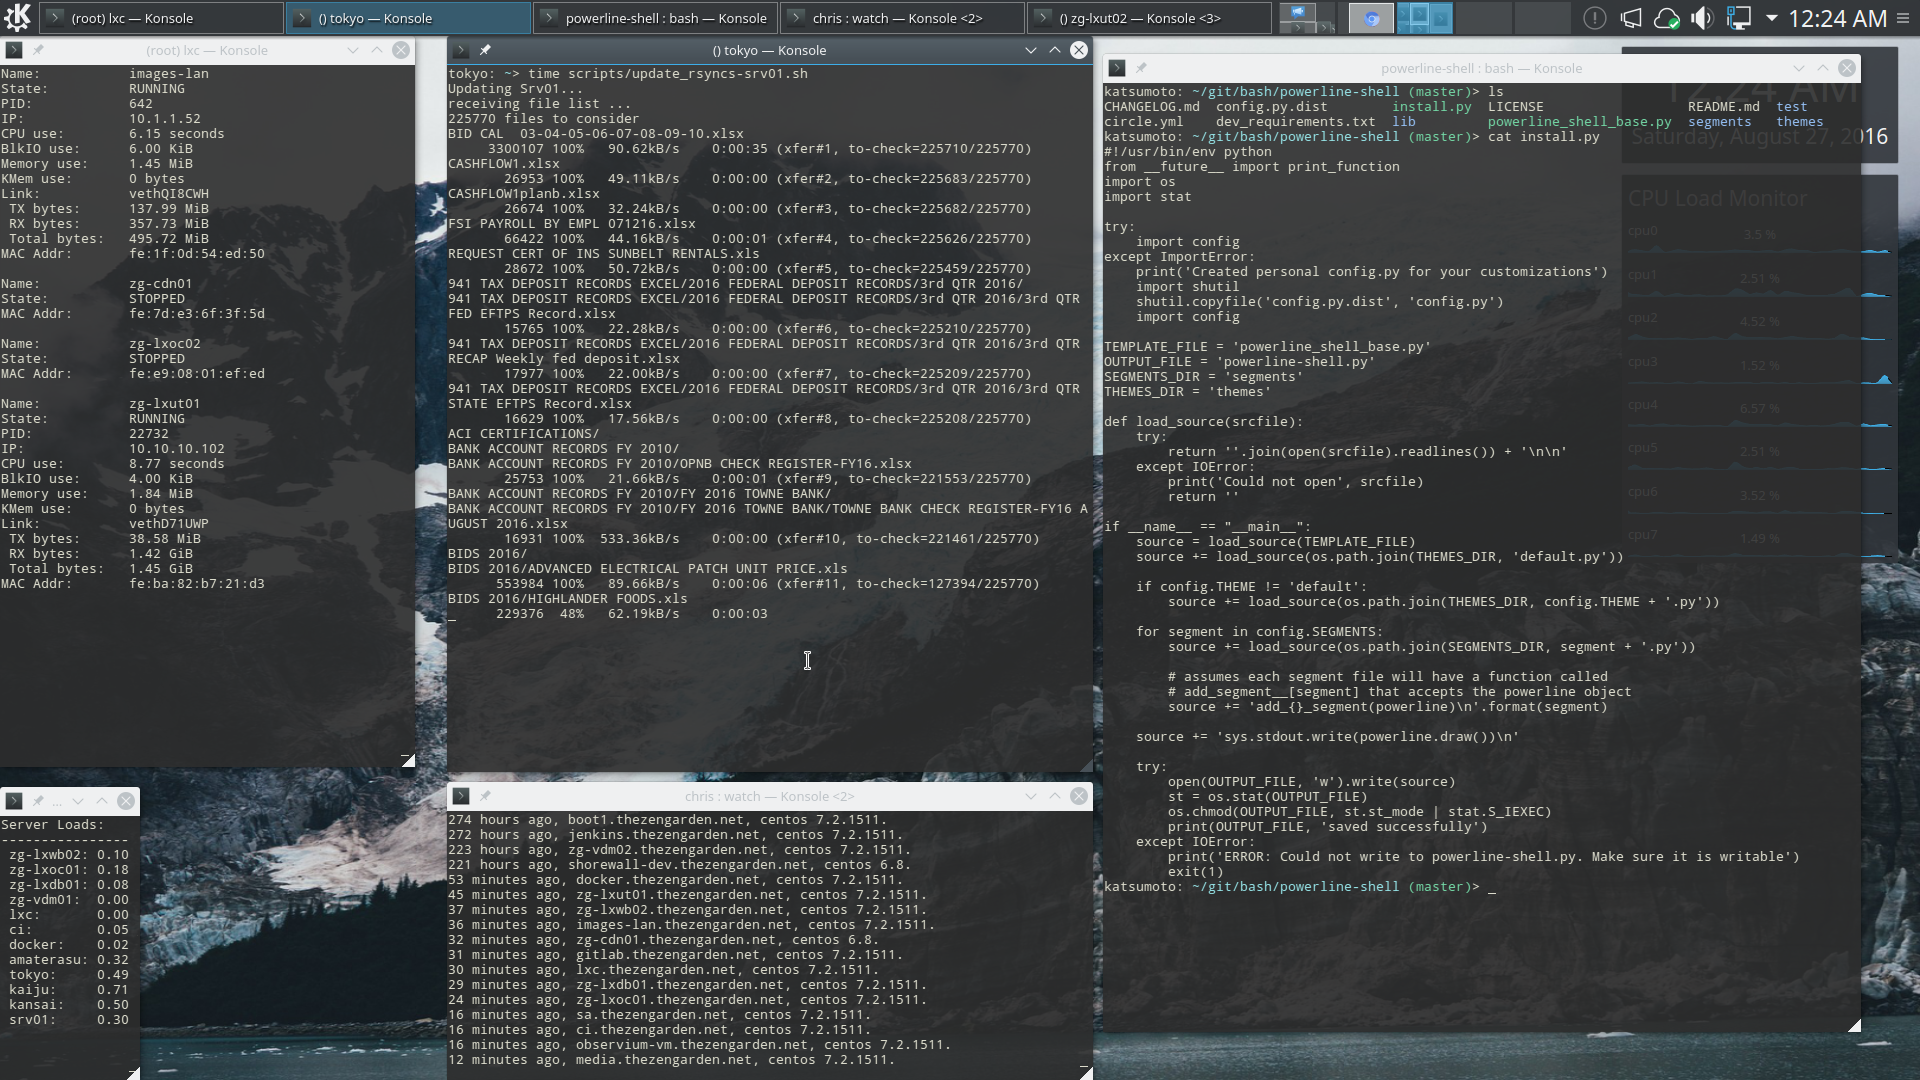This screenshot has width=1920, height=1080.
Task: Minimize the lxc Konsole window
Action: (x=353, y=50)
